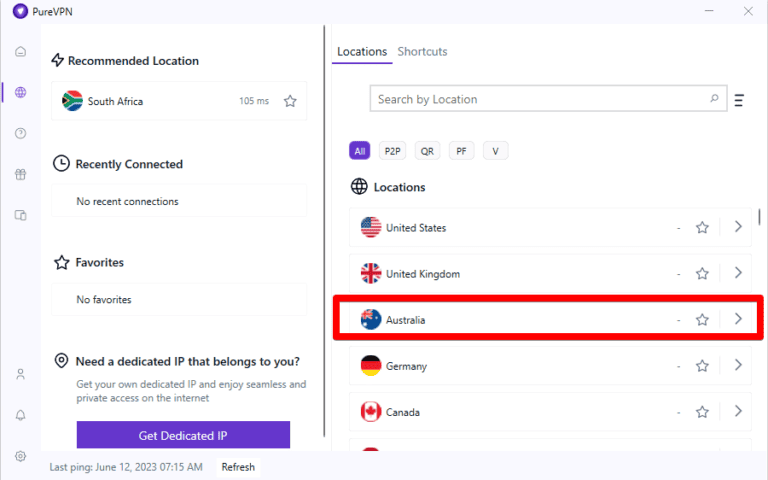Toggle favorite star for Germany

(702, 366)
